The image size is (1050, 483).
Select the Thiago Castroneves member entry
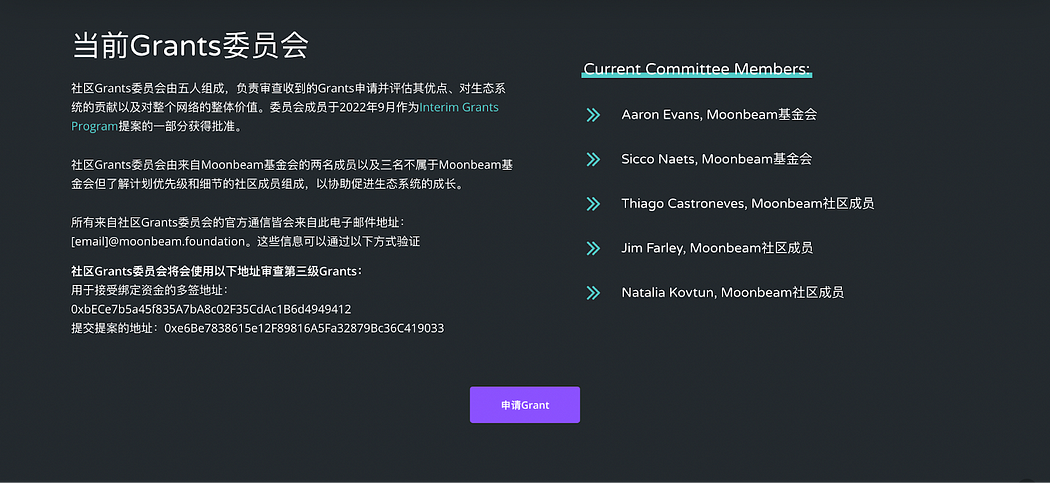(747, 204)
